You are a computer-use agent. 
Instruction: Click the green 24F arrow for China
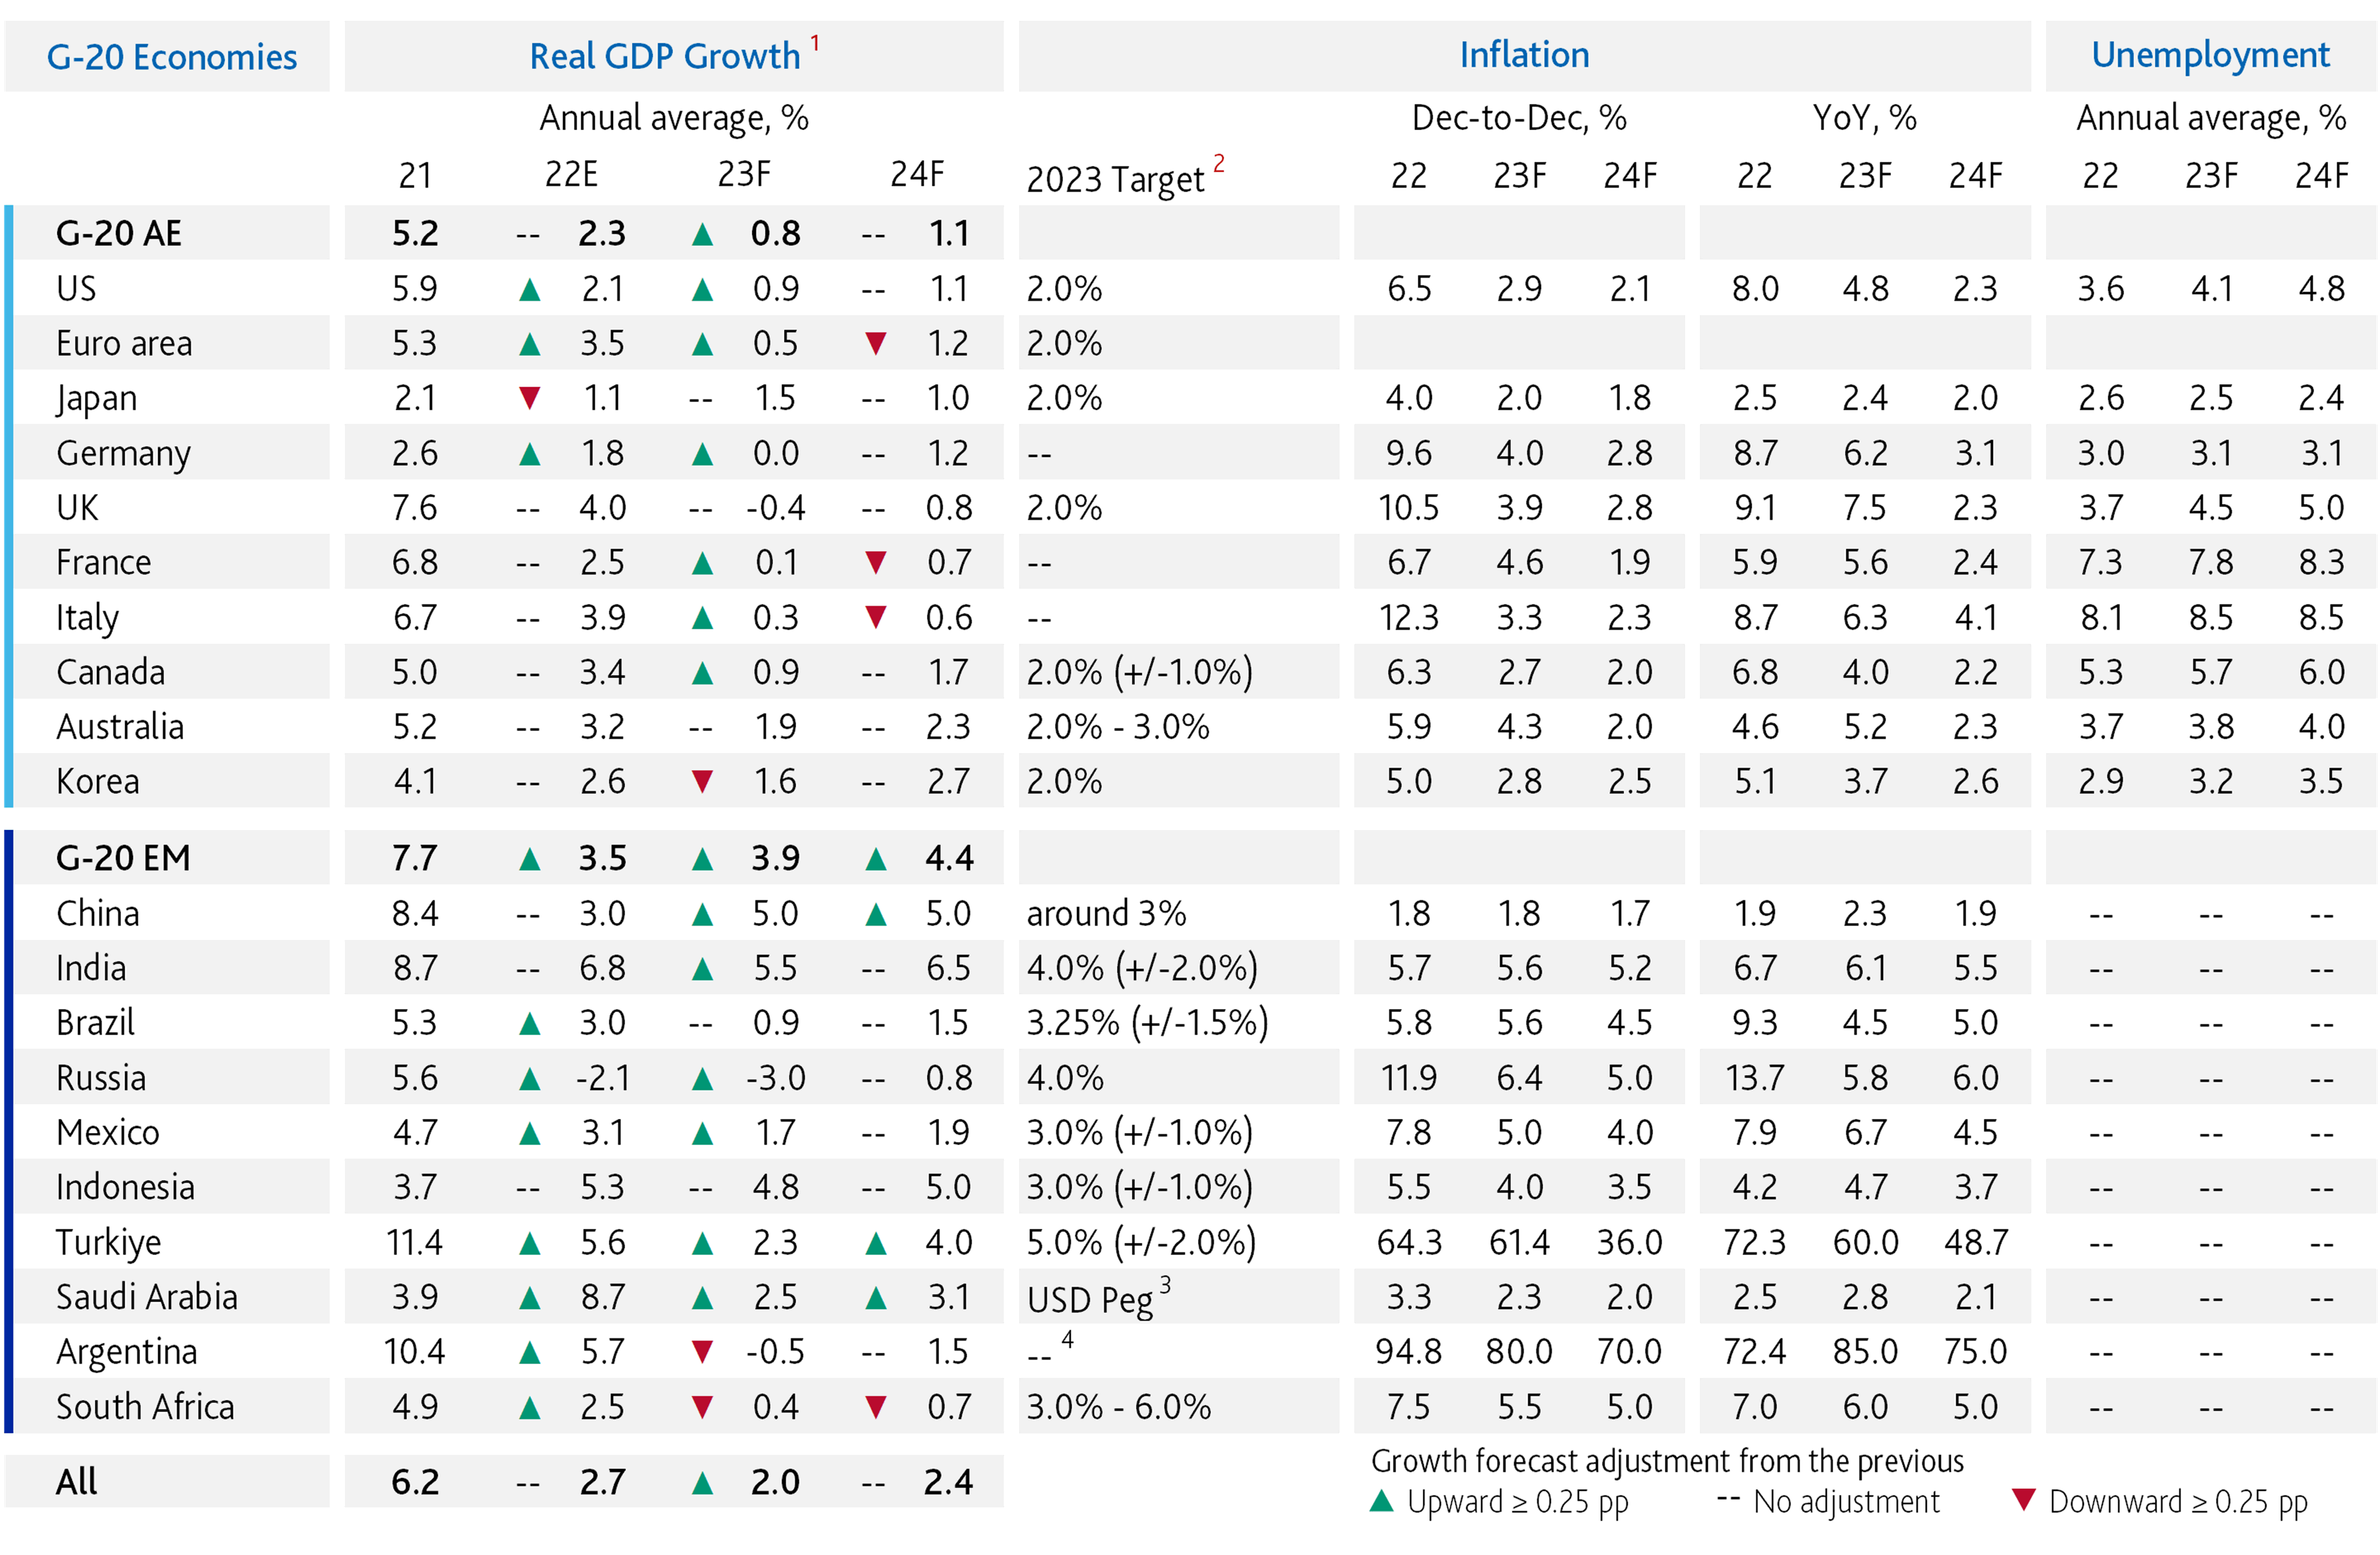click(876, 913)
